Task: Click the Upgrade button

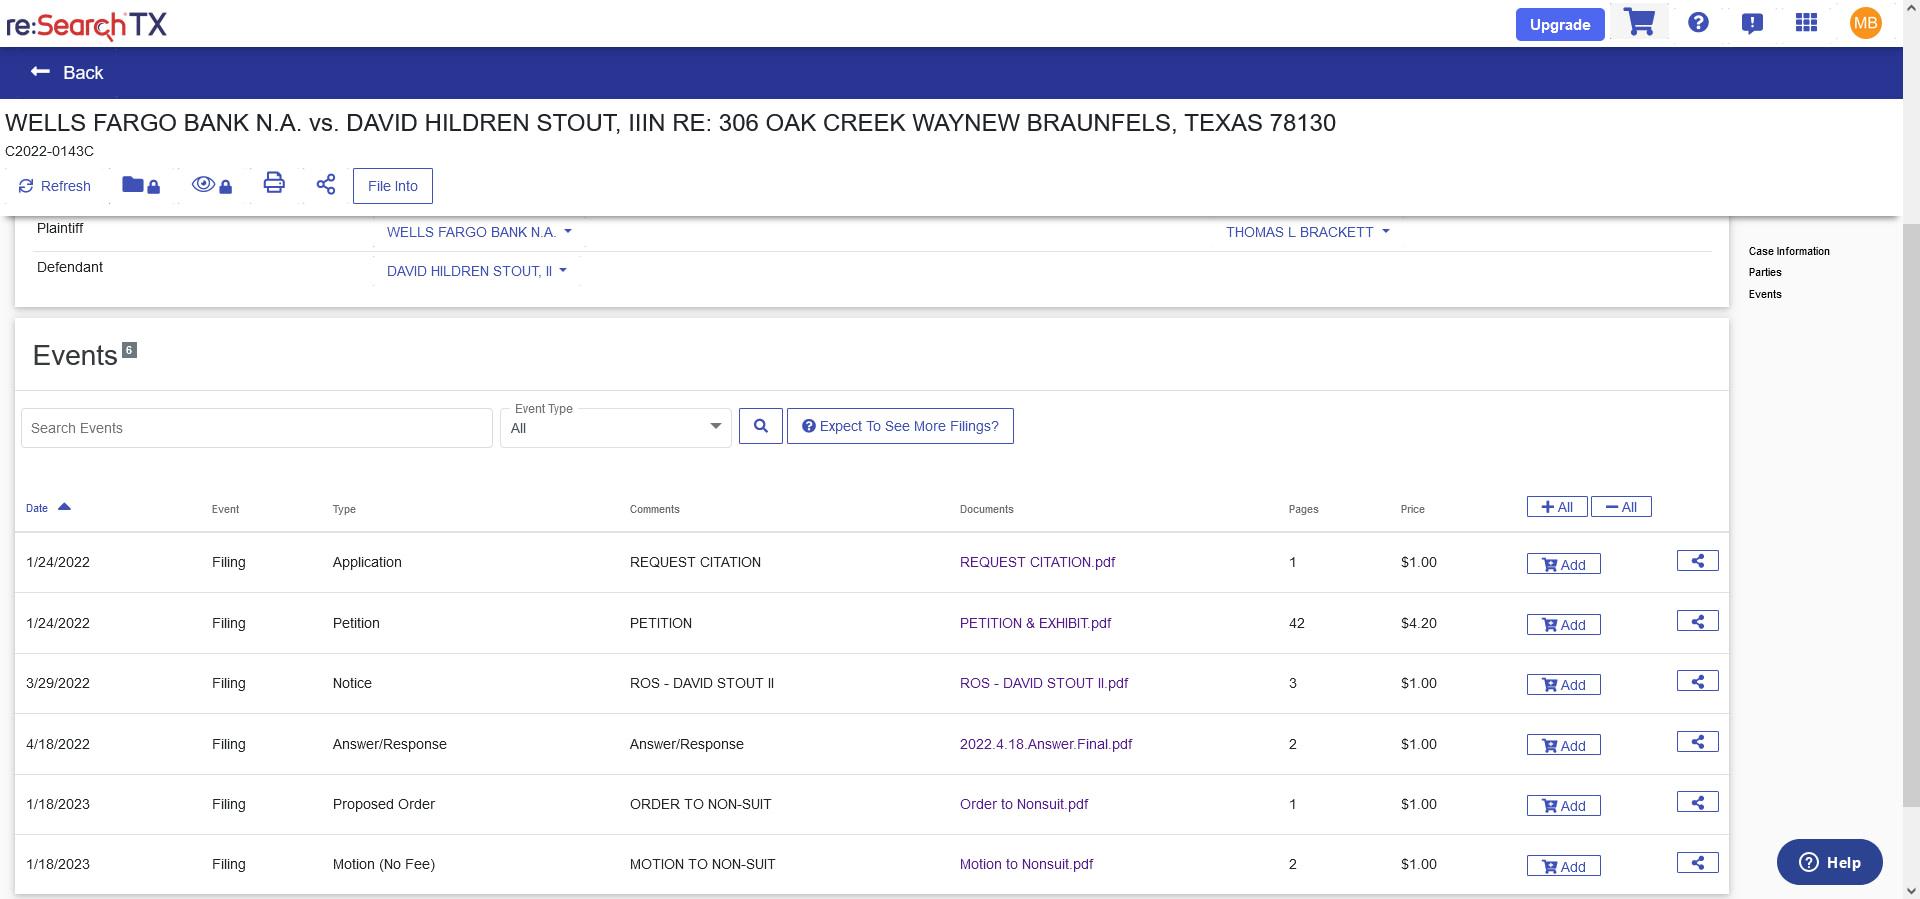Action: [1560, 24]
